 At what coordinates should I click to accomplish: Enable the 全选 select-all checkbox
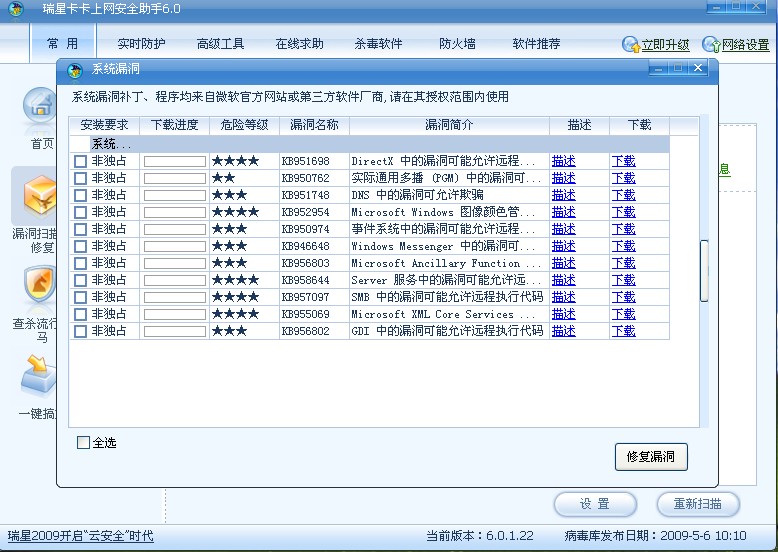[83, 442]
